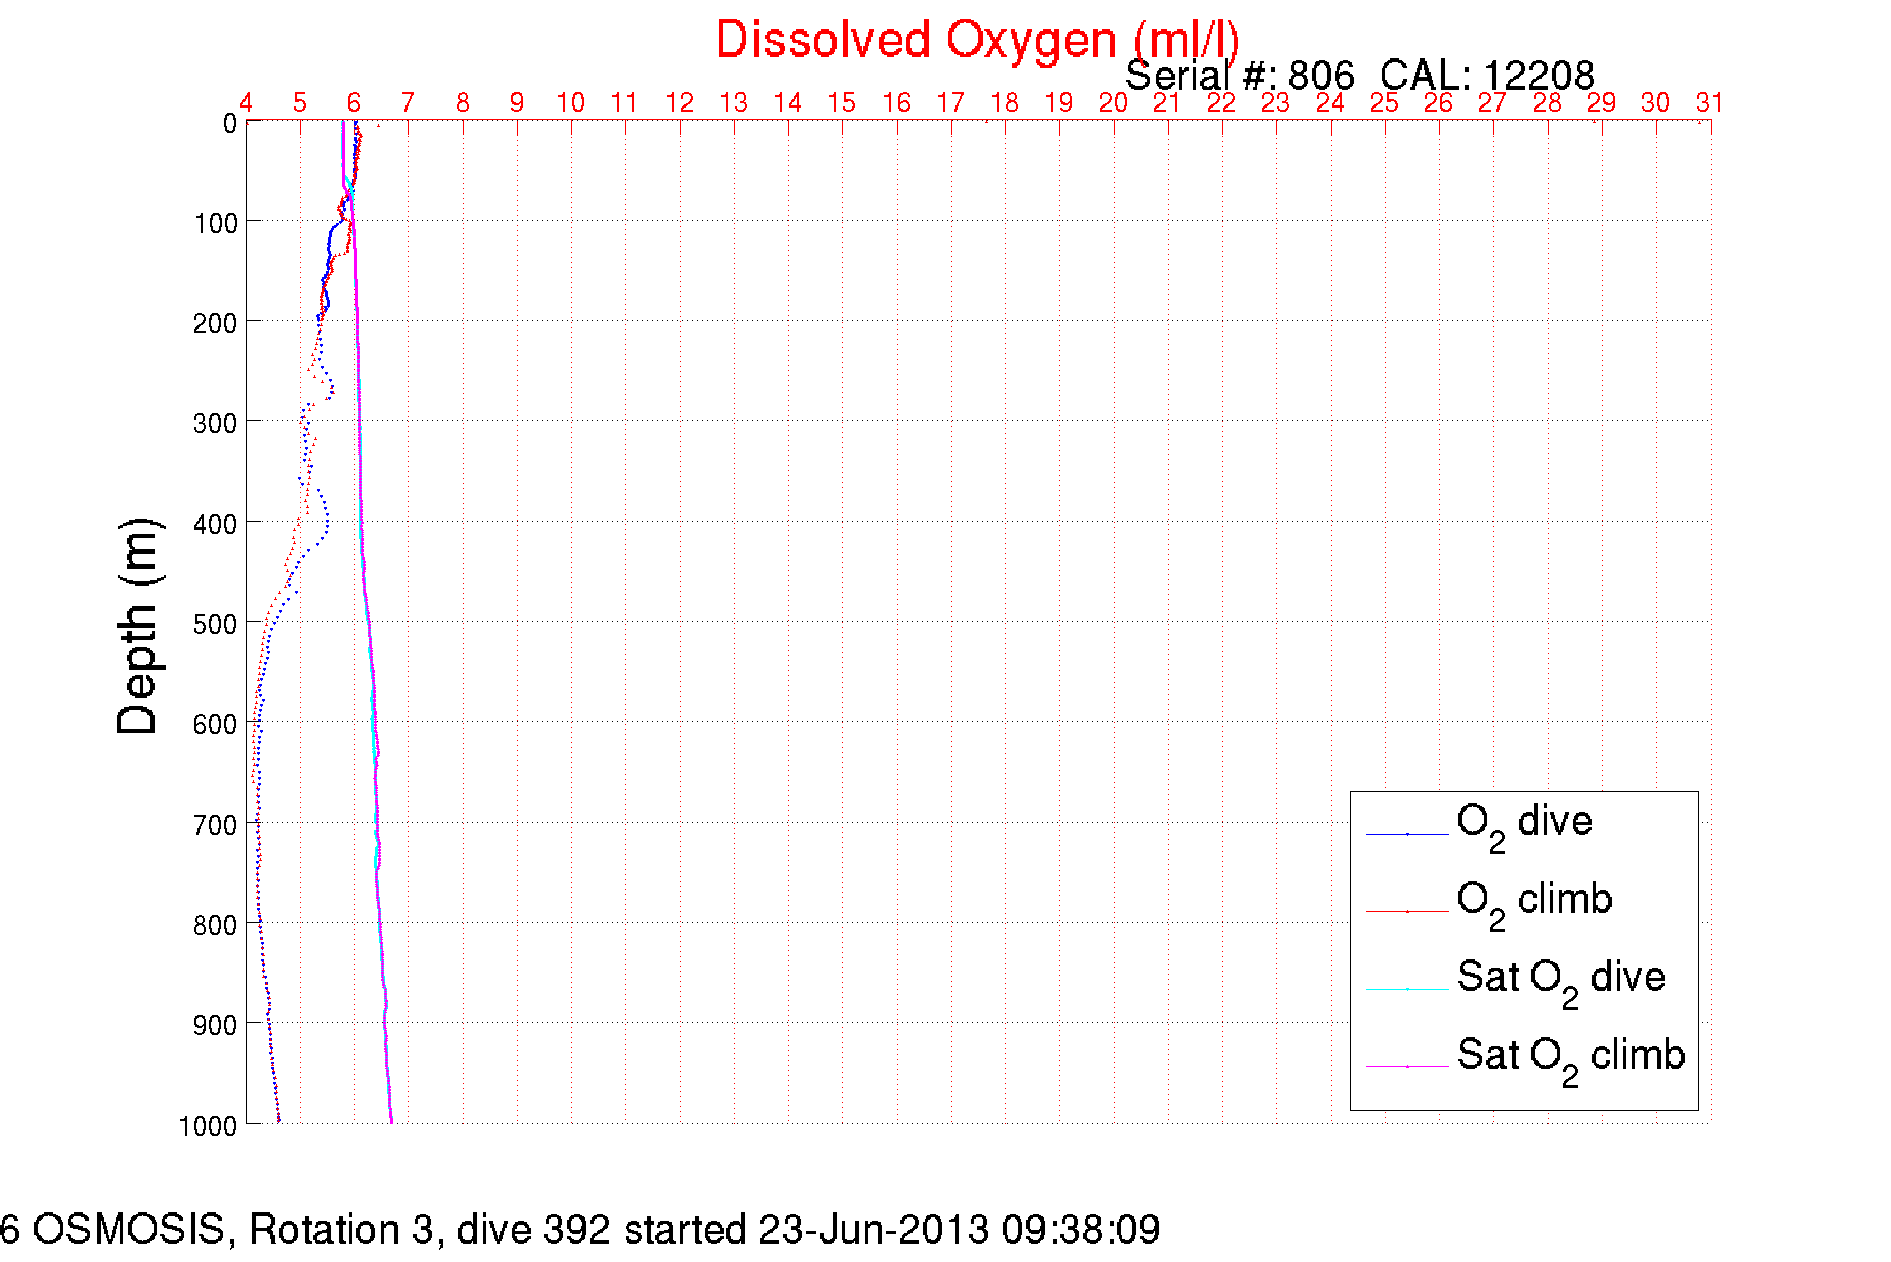Click the 'OSMOSIS, Rotation 3, dive 392' caption
1891x1262 pixels.
(321, 1230)
